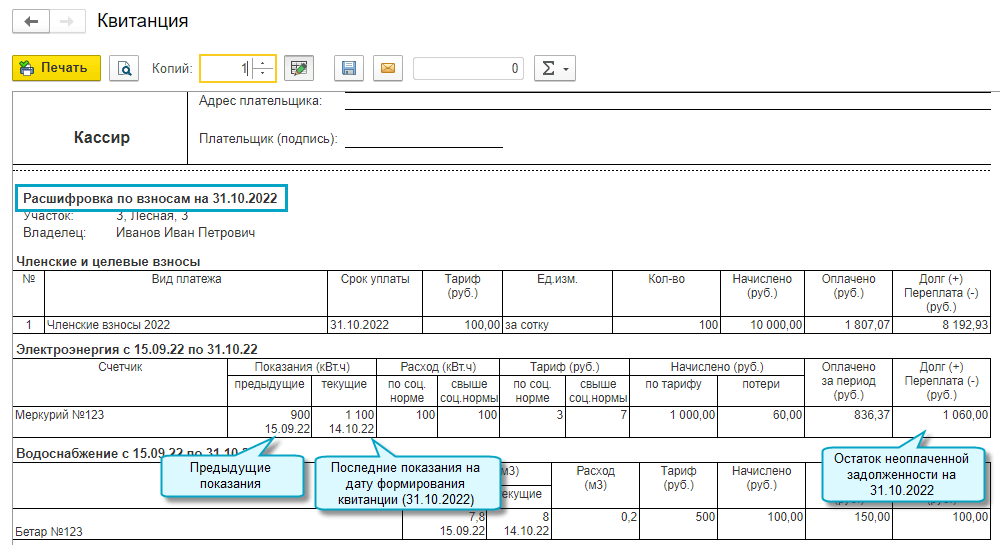Open print preview with magnifier icon

point(125,68)
